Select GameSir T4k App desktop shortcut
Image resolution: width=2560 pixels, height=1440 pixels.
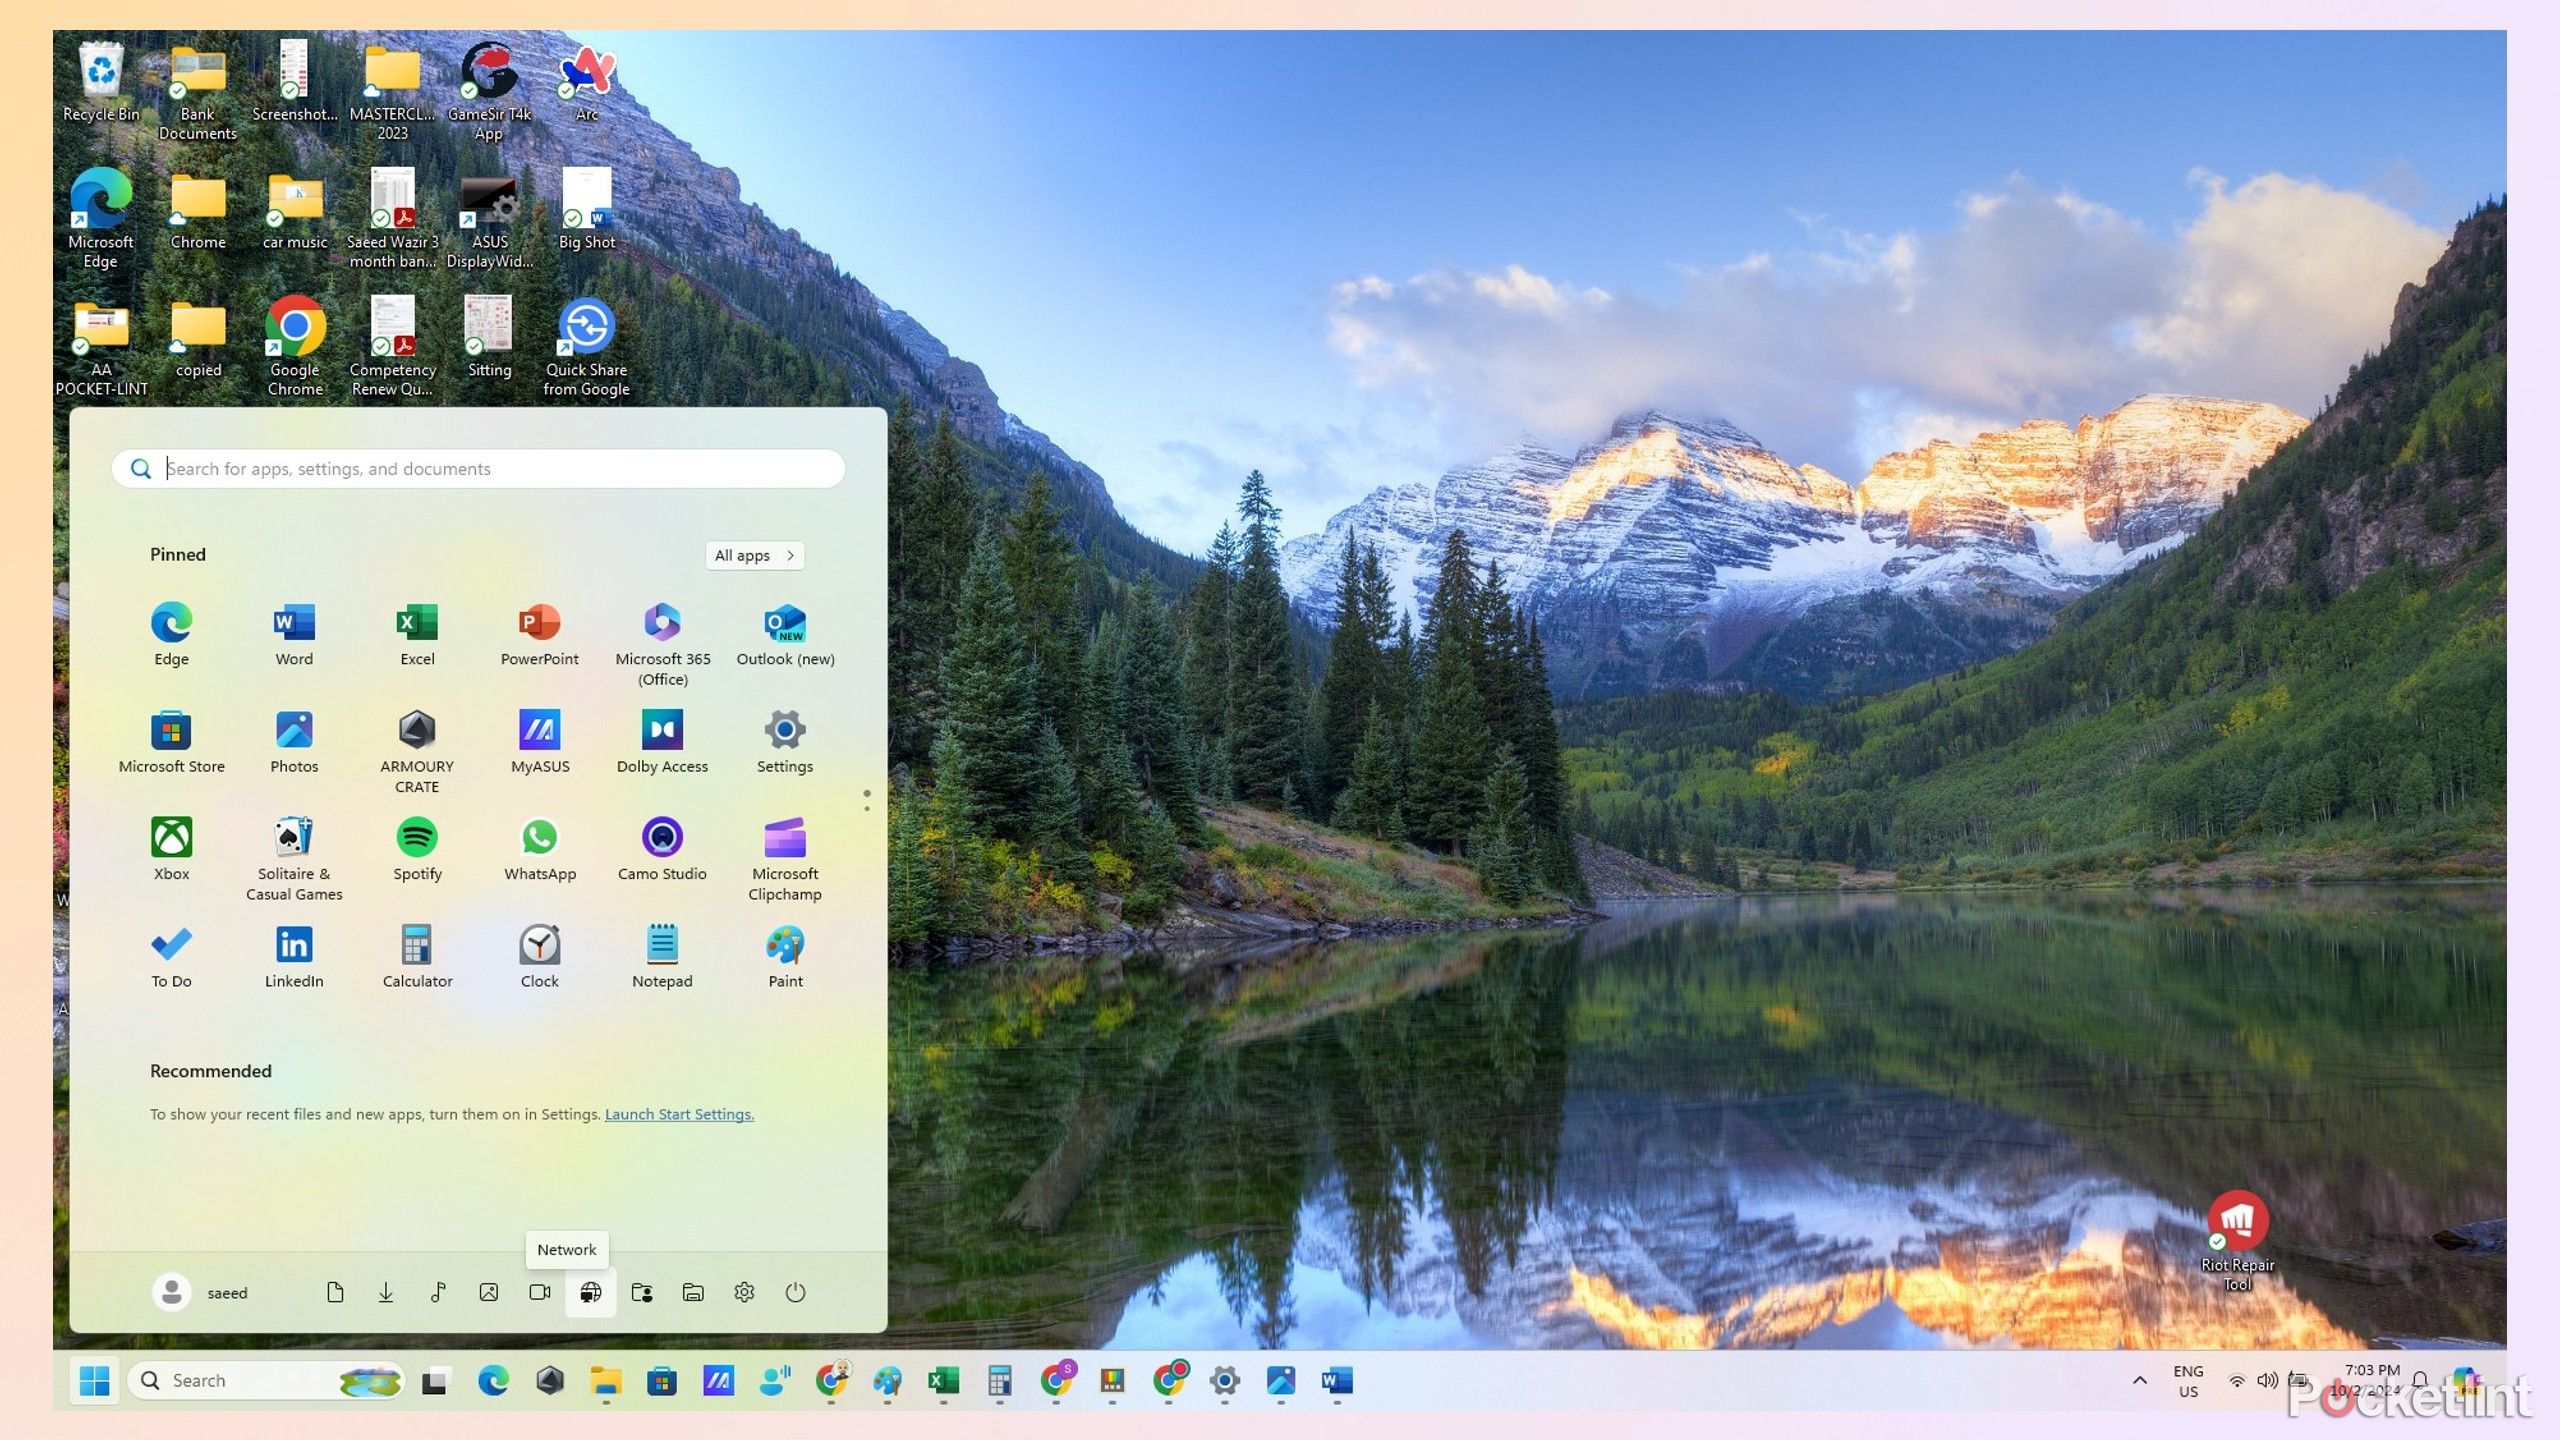489,92
